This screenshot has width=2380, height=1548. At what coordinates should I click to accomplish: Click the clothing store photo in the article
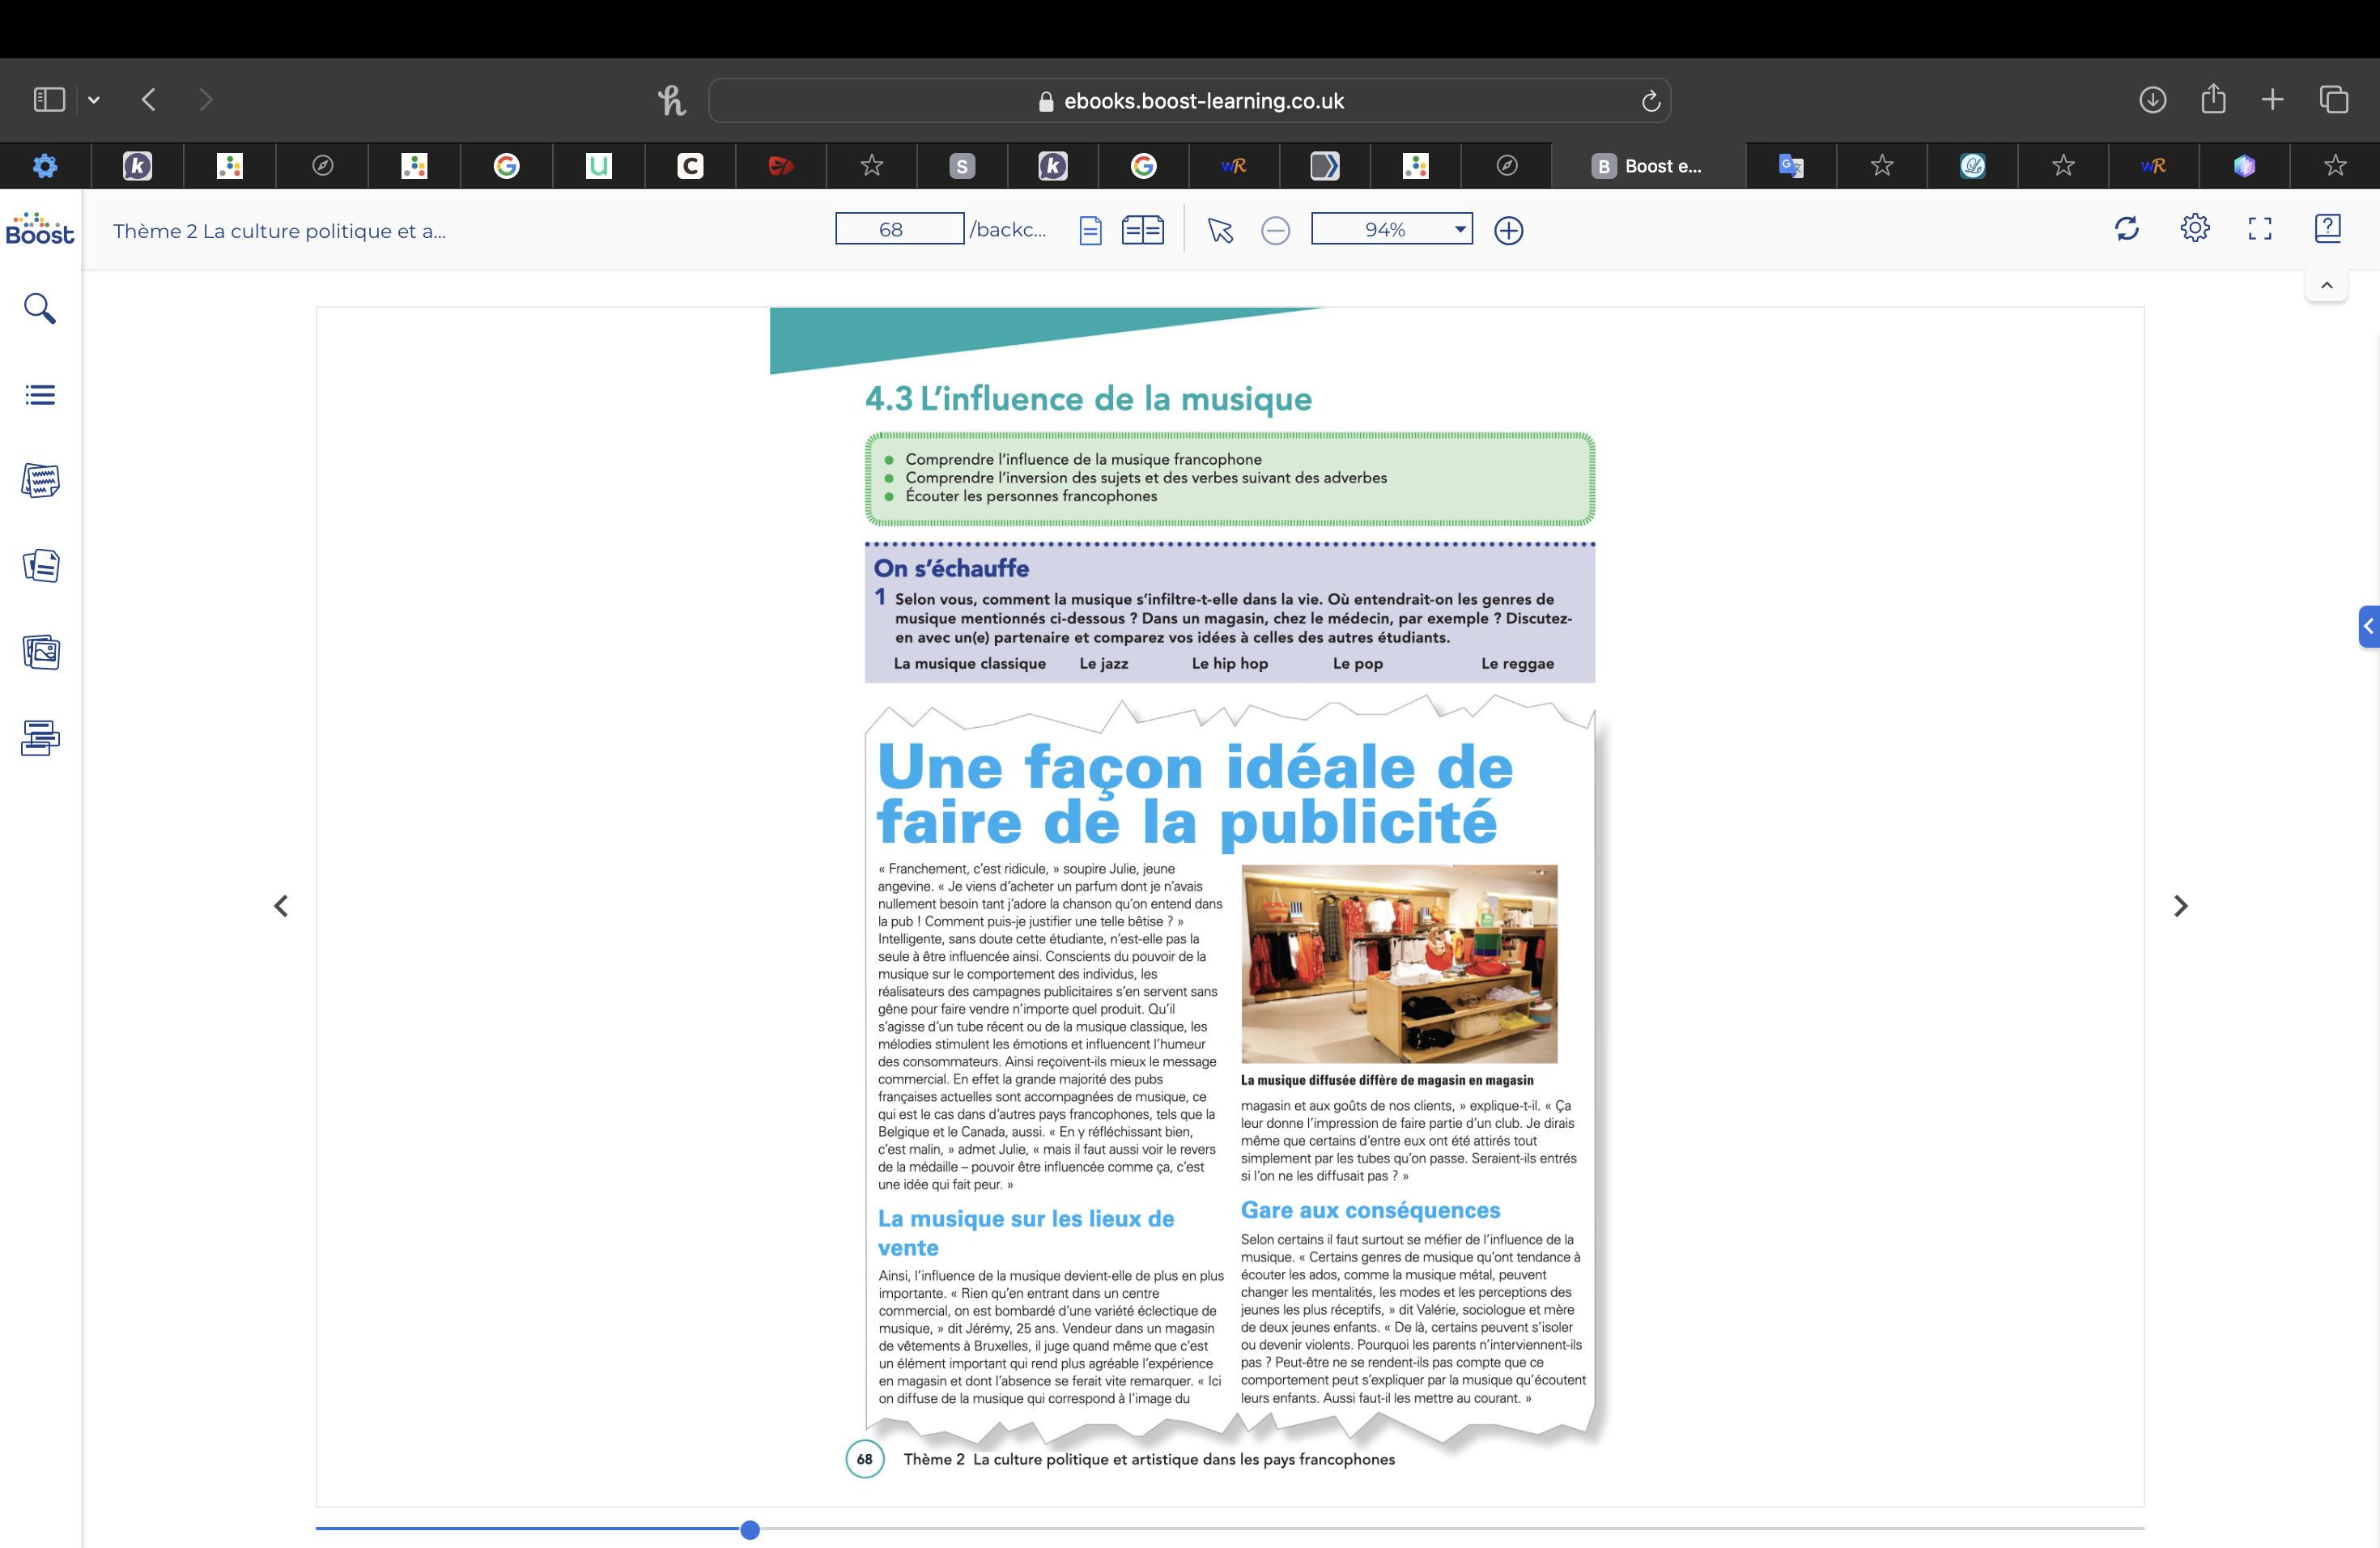click(x=1399, y=964)
